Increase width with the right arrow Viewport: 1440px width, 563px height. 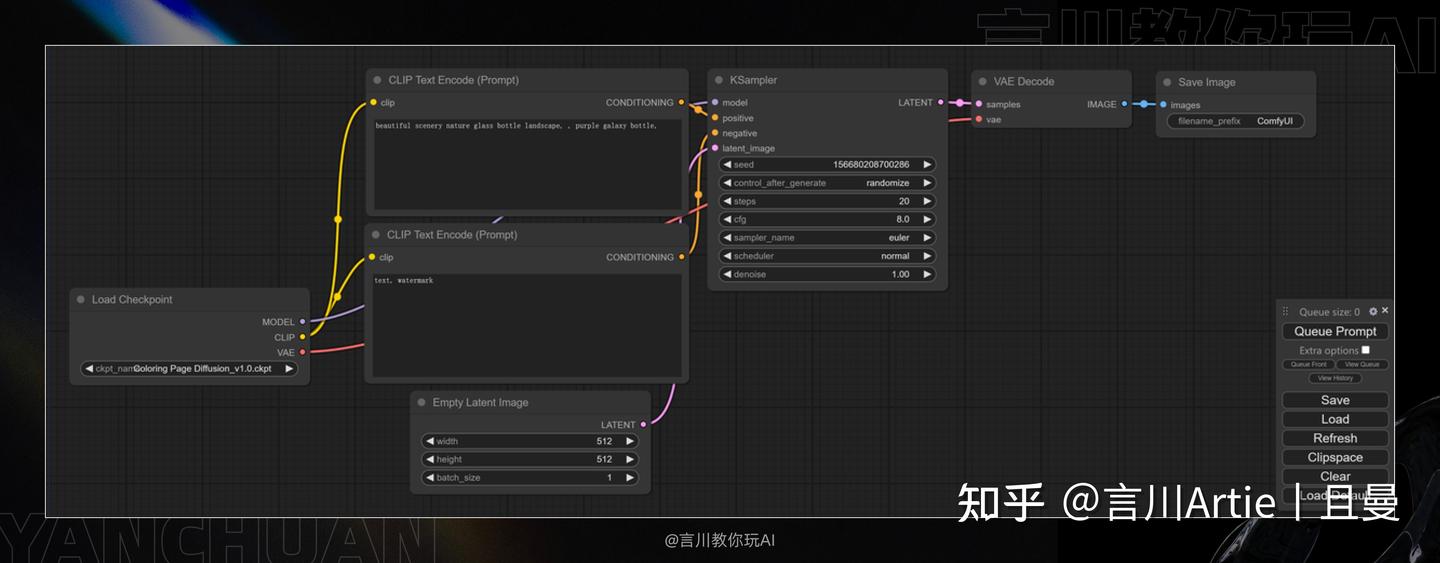click(630, 441)
